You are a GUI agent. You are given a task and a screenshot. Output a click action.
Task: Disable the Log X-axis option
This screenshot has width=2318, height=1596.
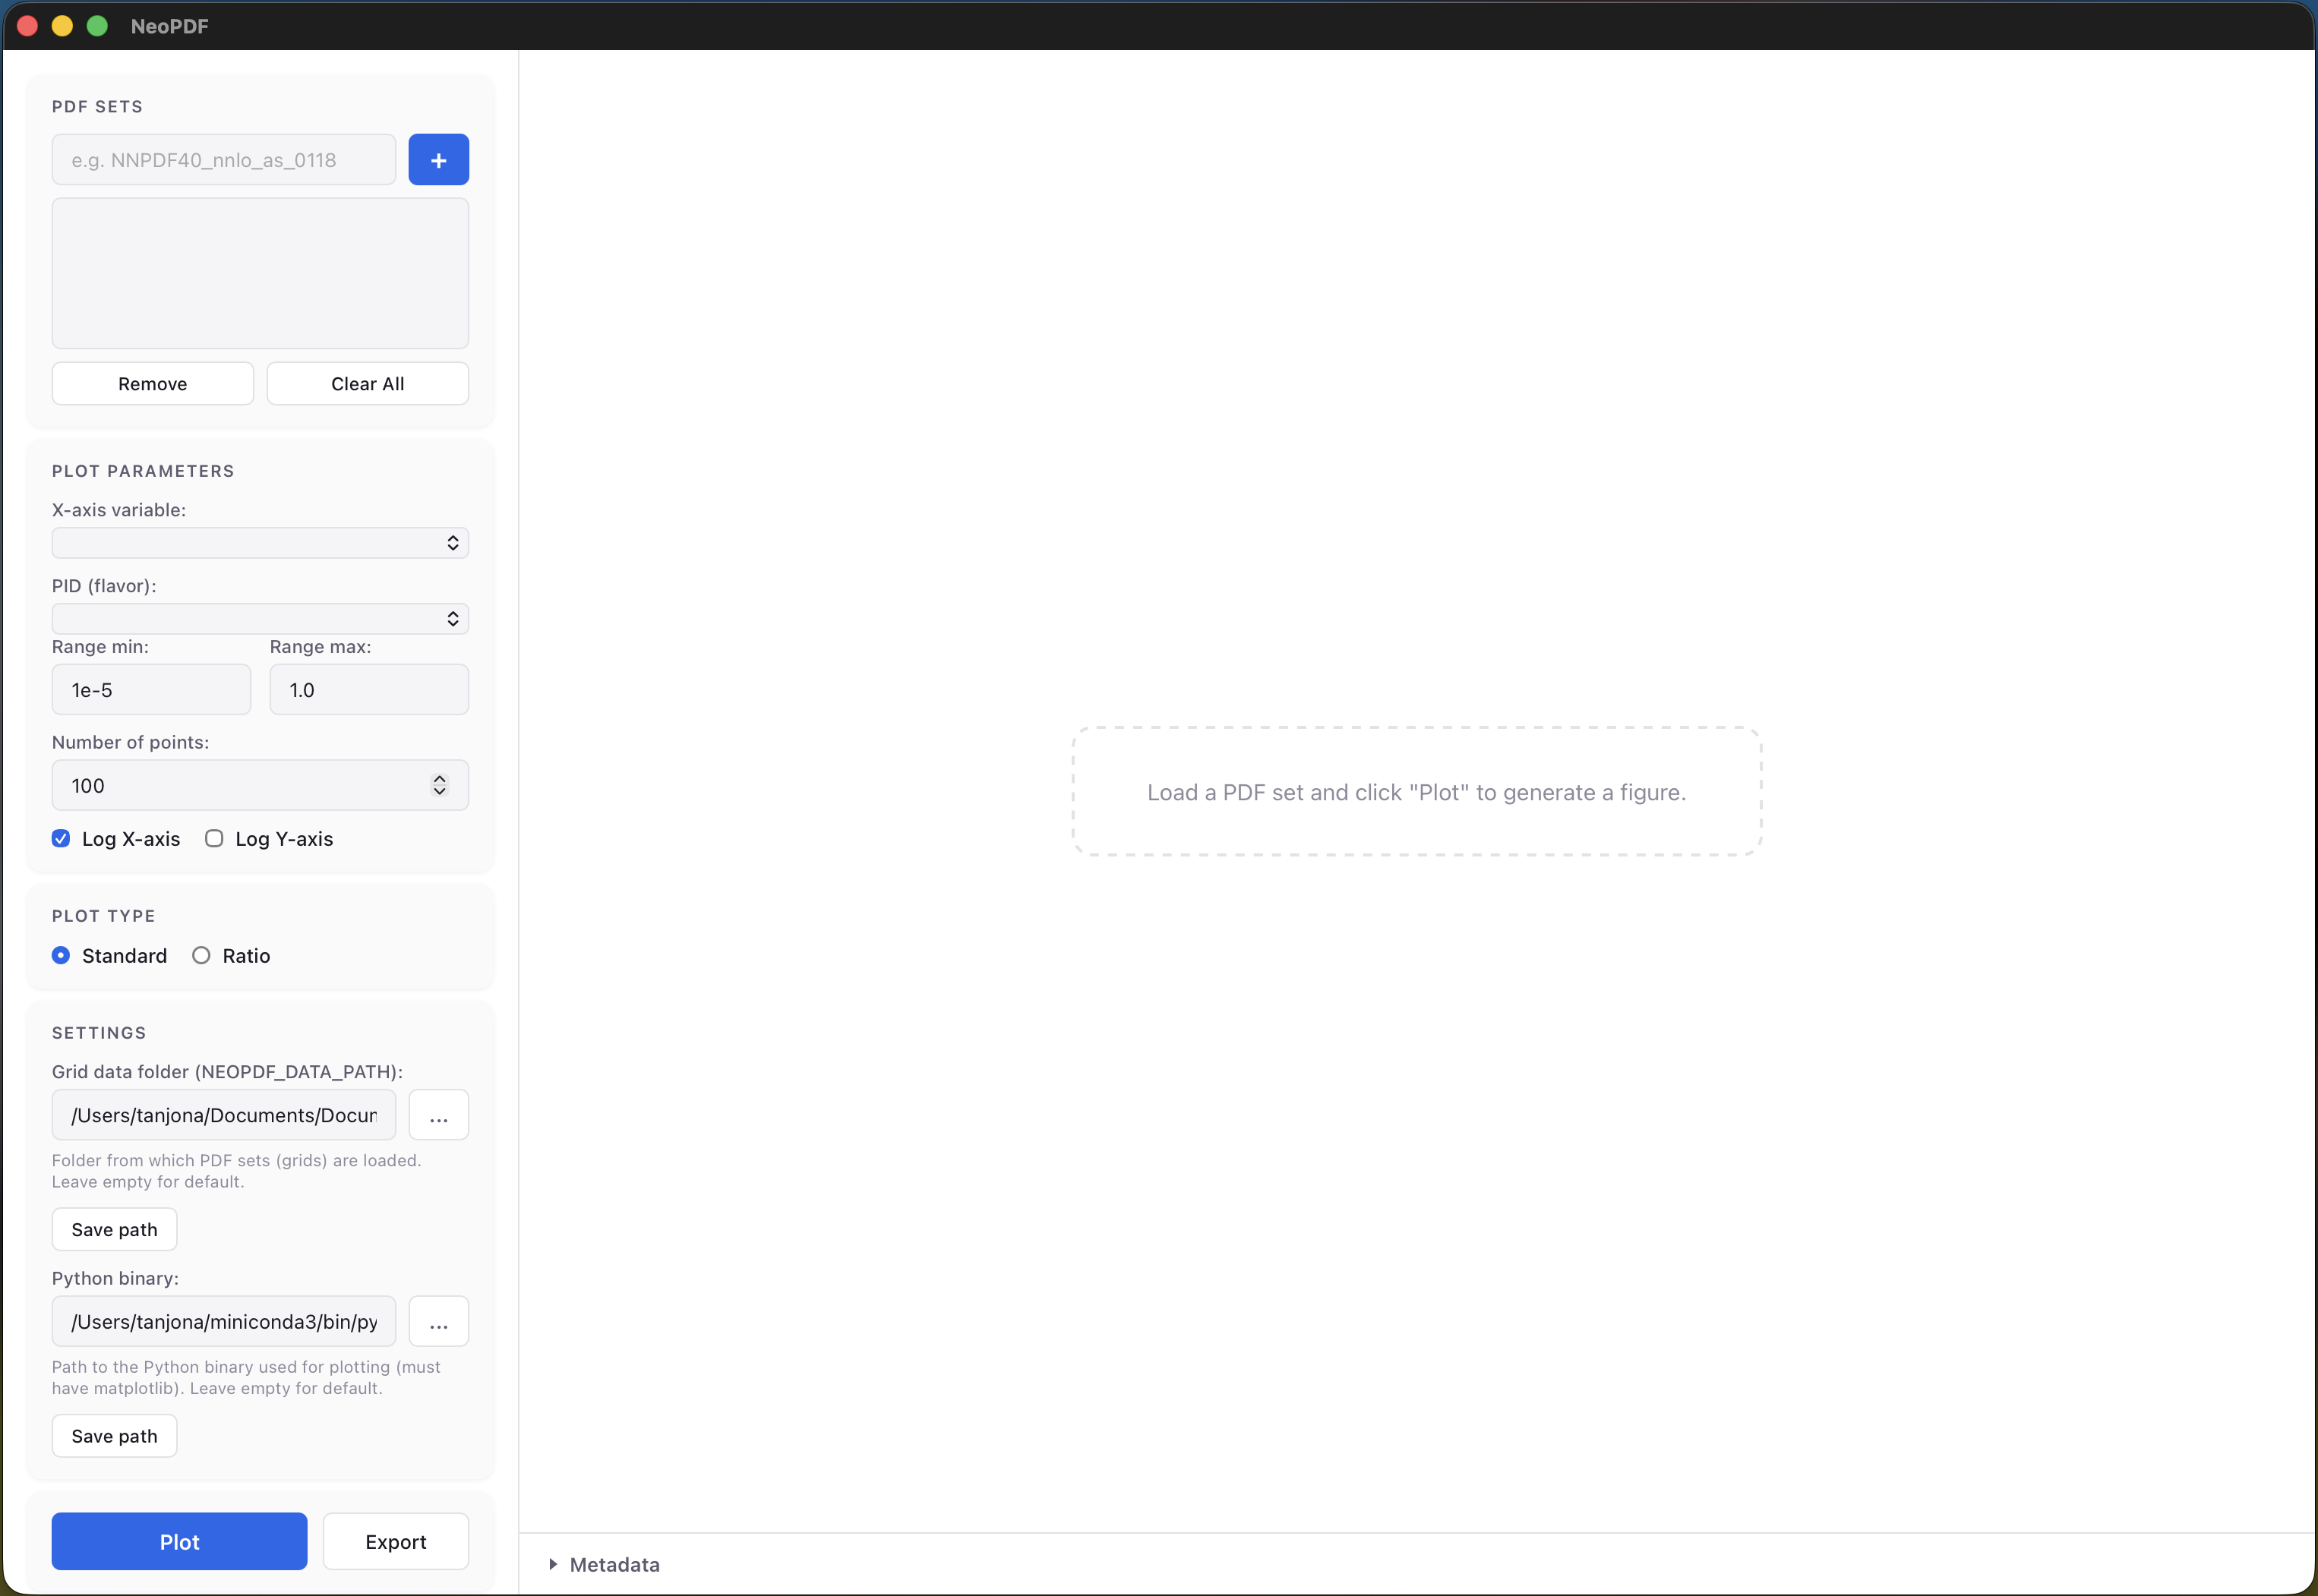point(61,838)
